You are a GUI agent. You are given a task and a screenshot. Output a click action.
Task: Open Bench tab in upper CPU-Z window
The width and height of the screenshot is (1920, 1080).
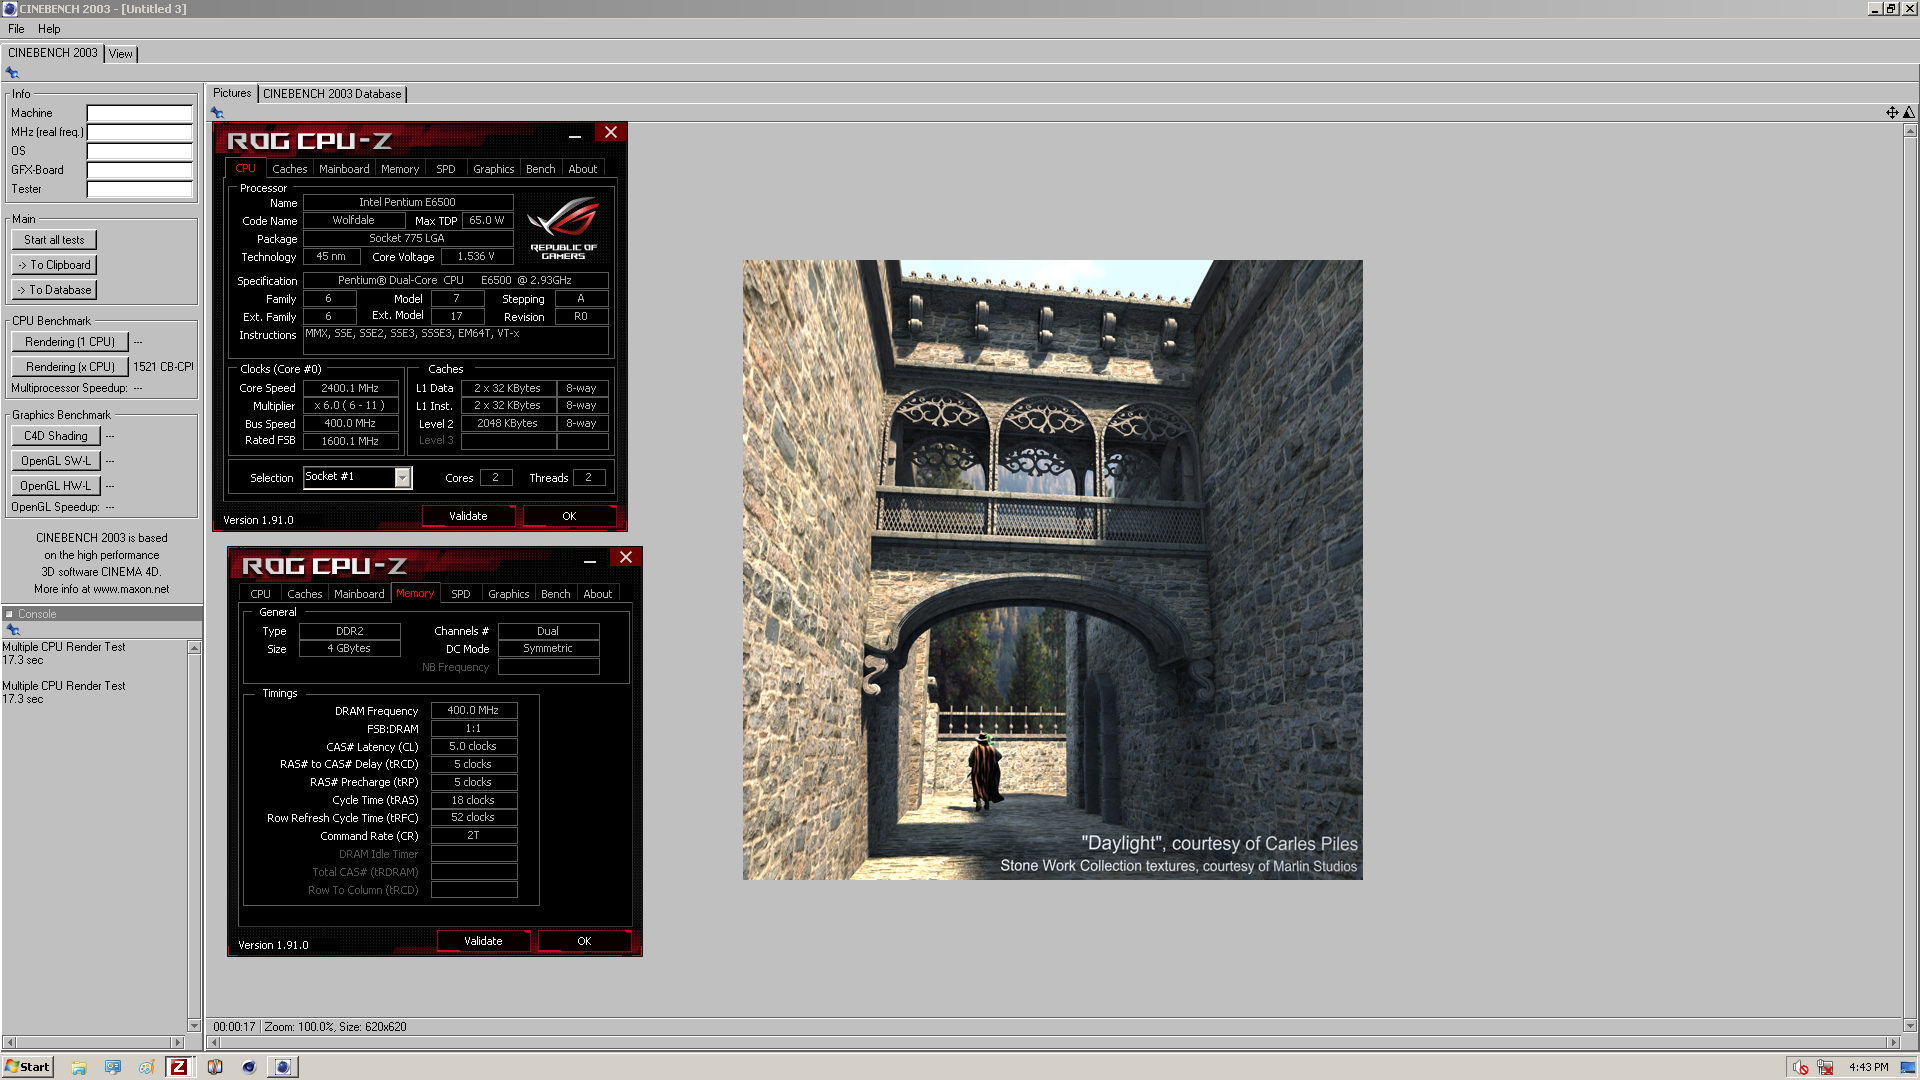click(x=541, y=169)
